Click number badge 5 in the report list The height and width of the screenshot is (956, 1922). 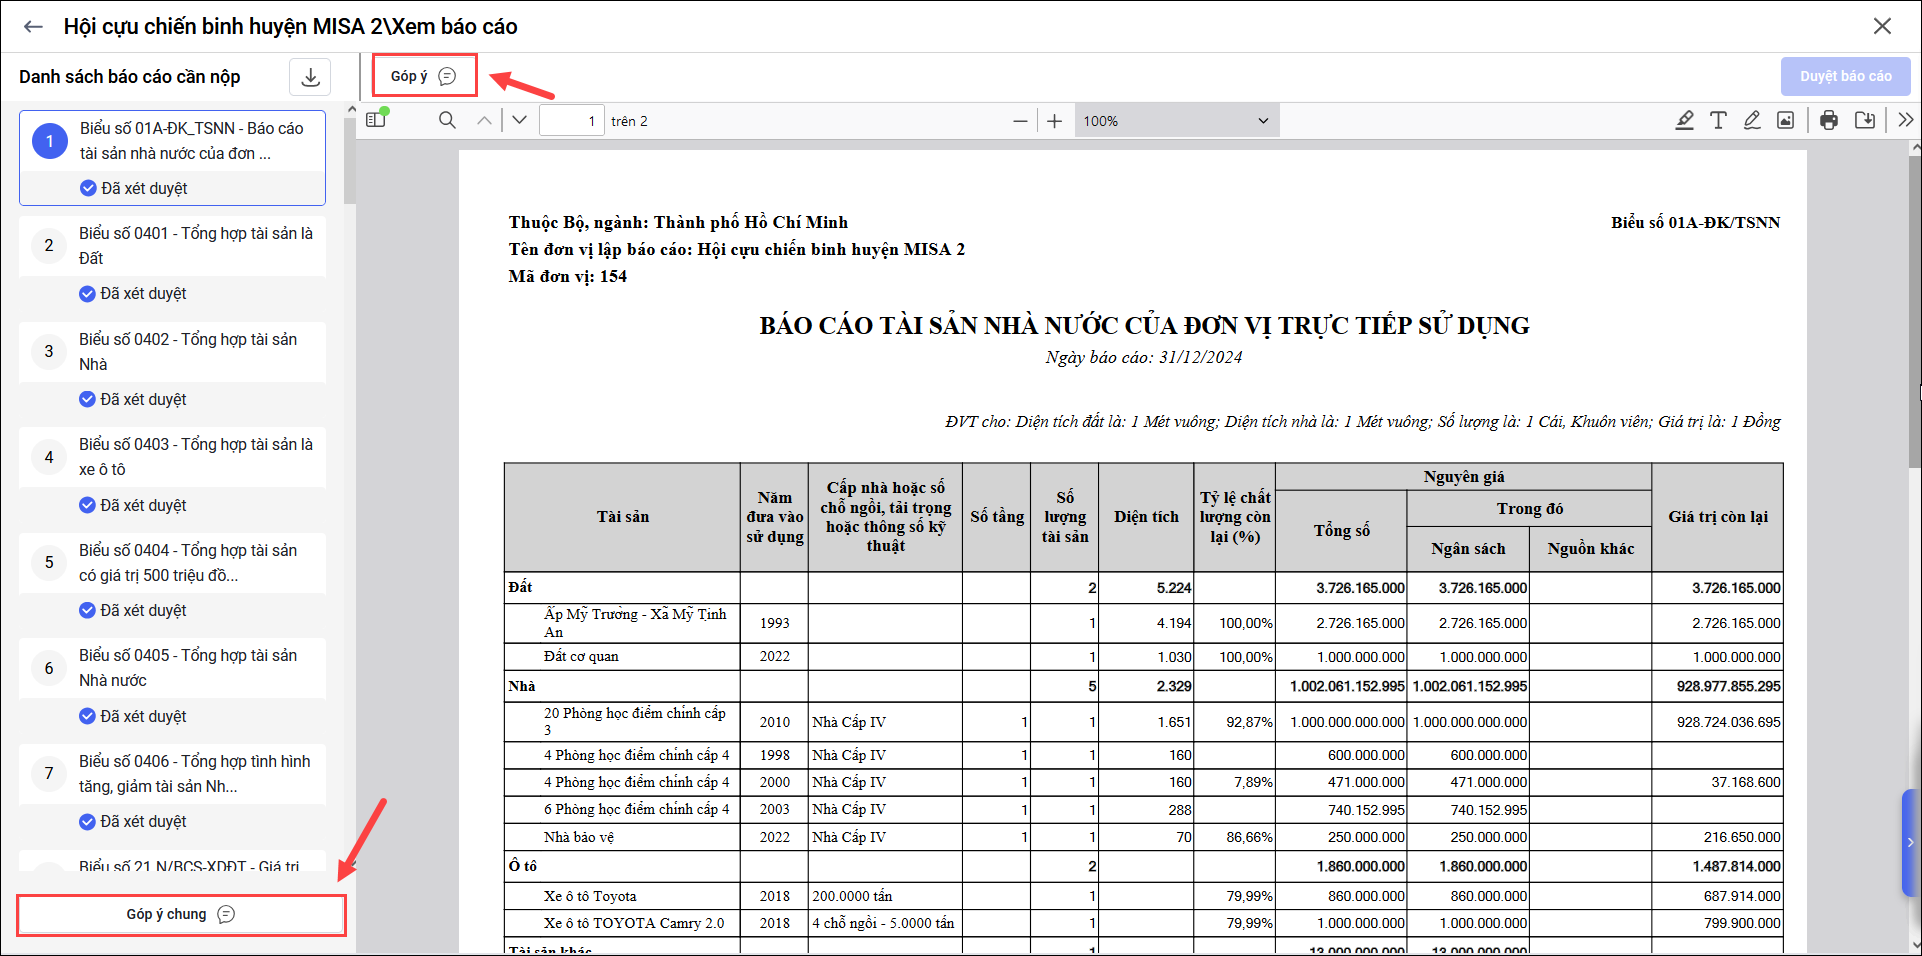(x=49, y=563)
